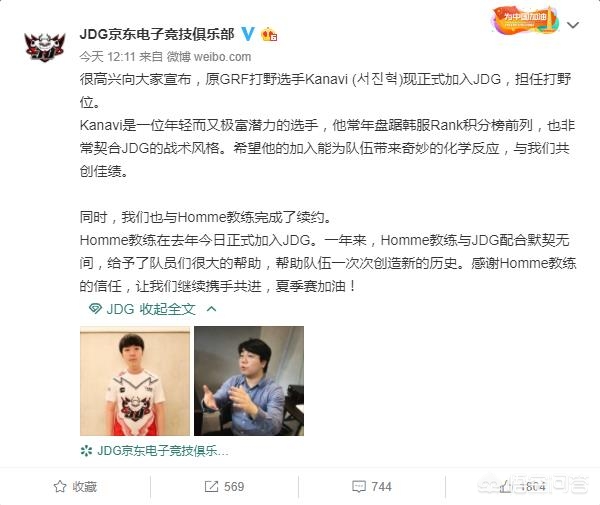600x505 pixels.
Task: Like the post via the thumbs-up icon
Action: pos(504,487)
